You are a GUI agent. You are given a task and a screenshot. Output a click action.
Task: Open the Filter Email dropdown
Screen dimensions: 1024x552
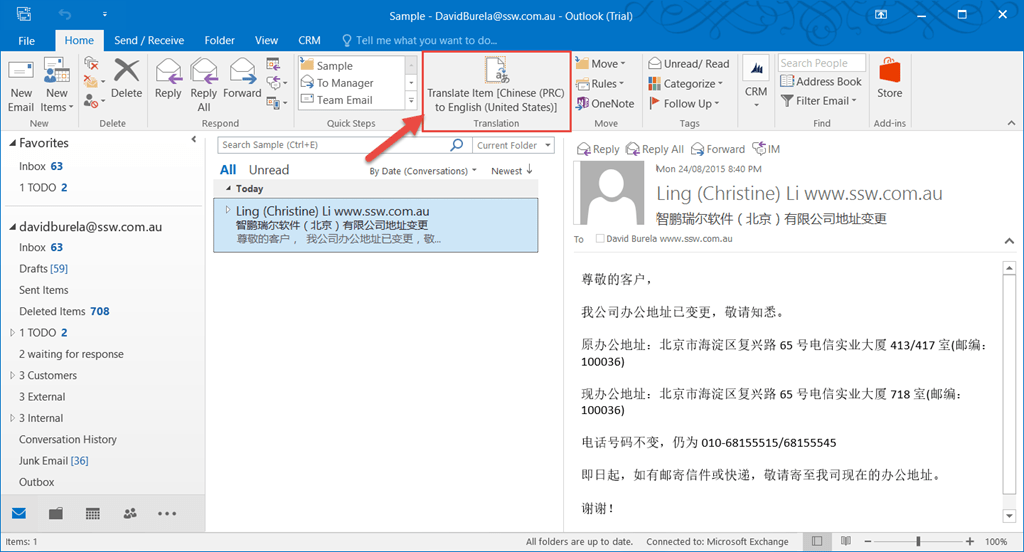click(818, 101)
